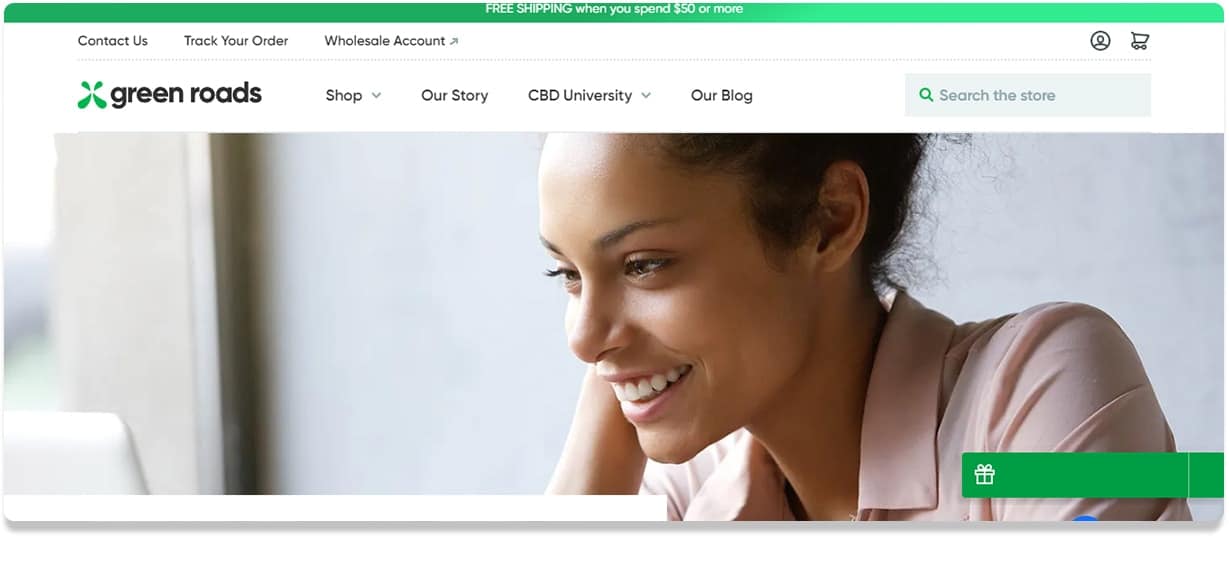
Task: Click the FREE SHIPPING promo banner
Action: (614, 9)
